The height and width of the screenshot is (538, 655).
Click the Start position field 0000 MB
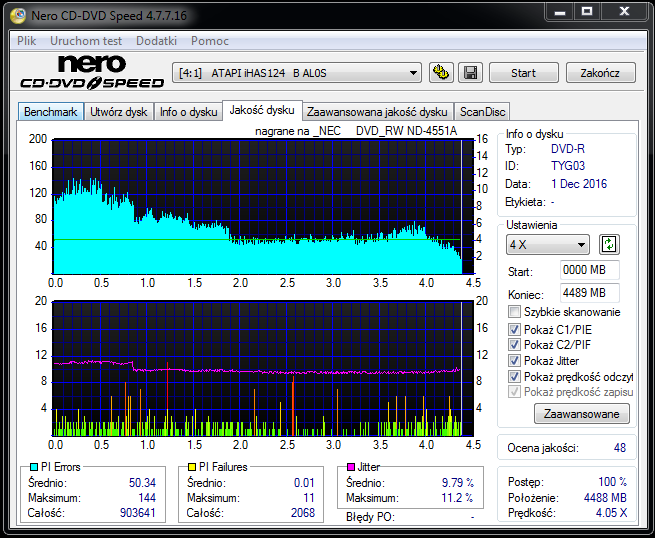point(589,270)
